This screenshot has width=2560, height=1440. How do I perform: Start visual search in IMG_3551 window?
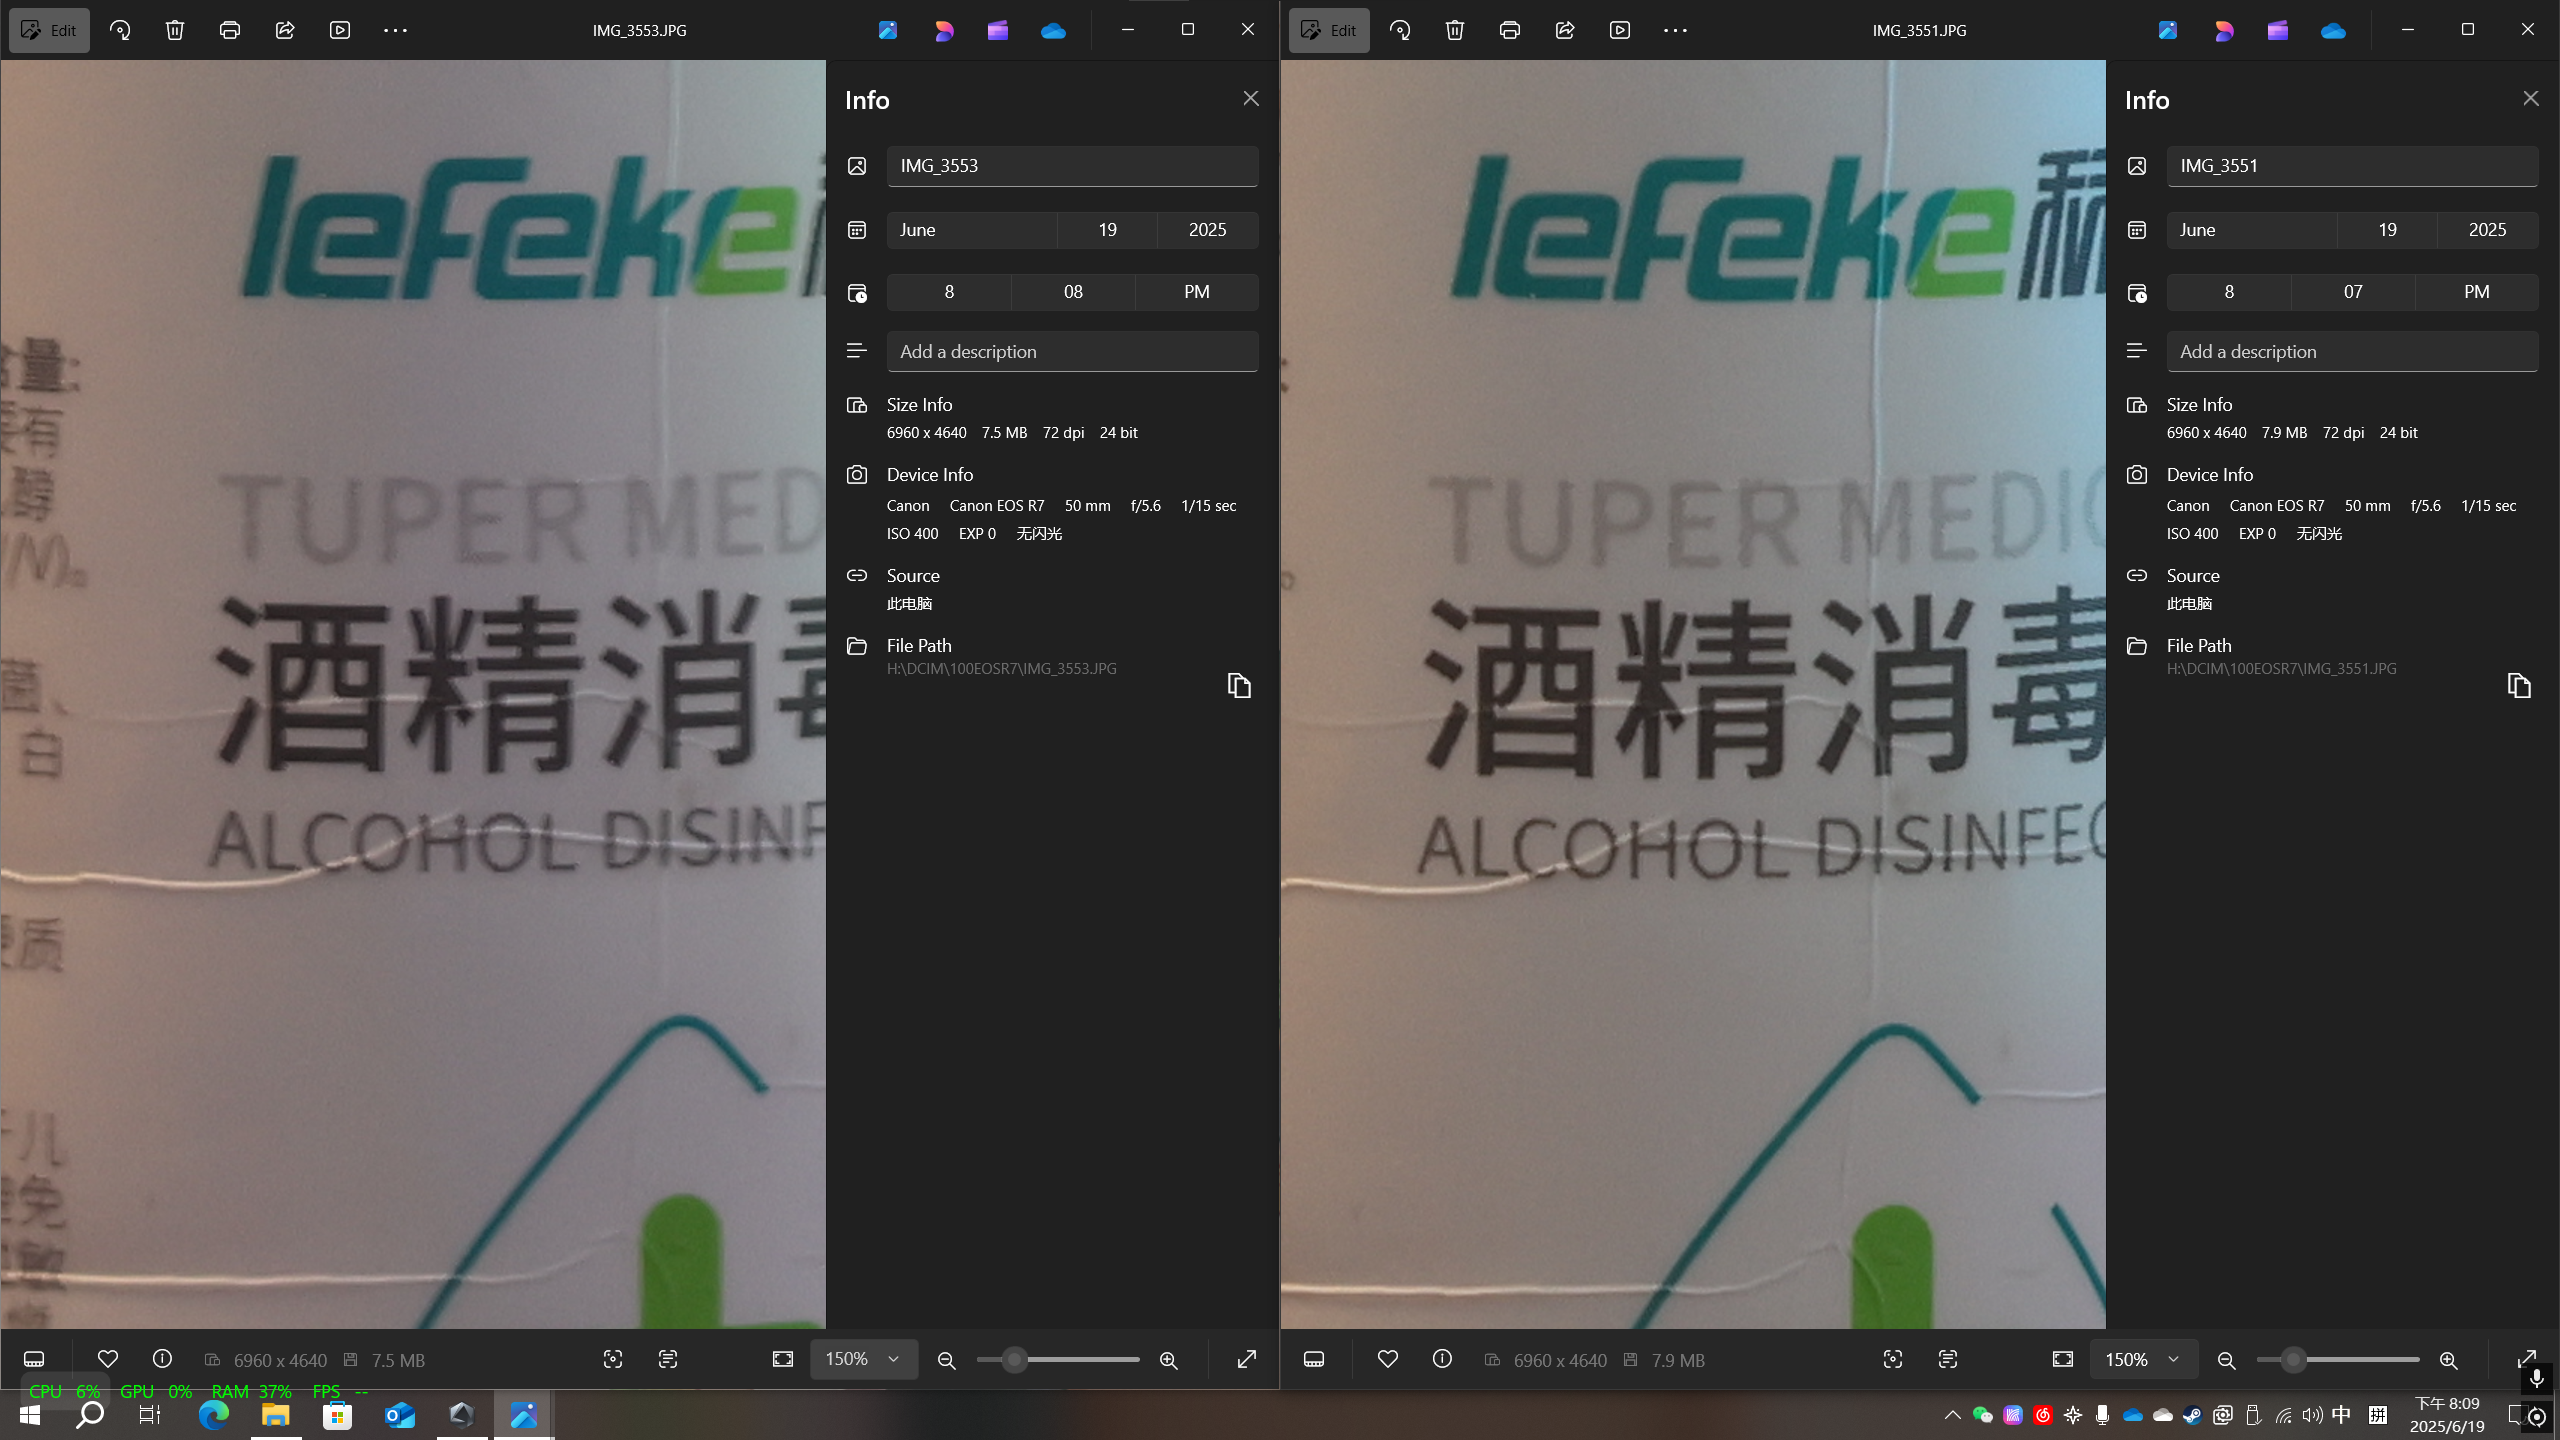pyautogui.click(x=1893, y=1359)
